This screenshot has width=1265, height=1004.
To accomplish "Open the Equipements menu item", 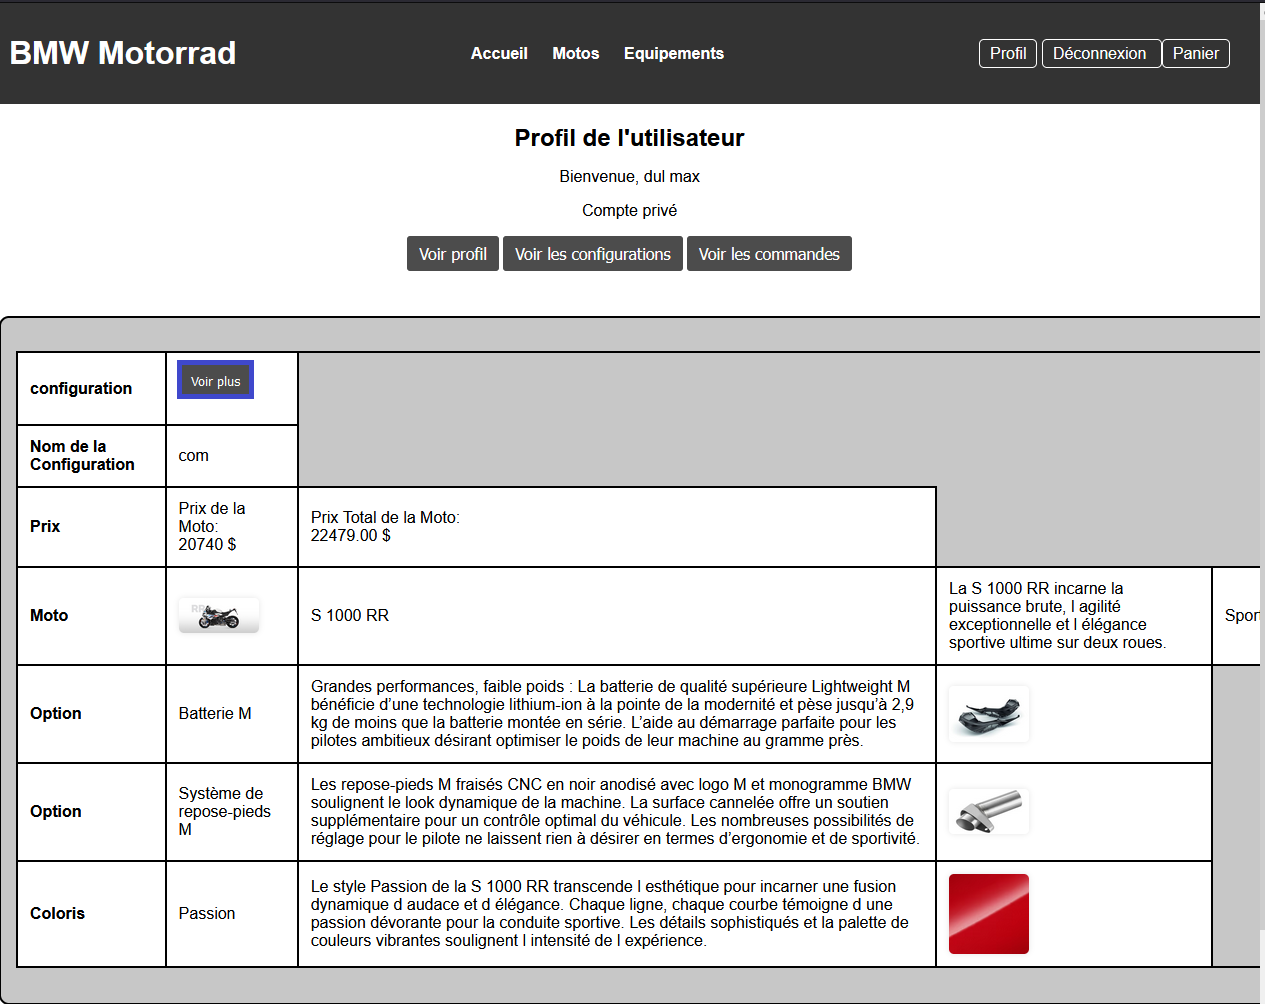I will click(673, 53).
